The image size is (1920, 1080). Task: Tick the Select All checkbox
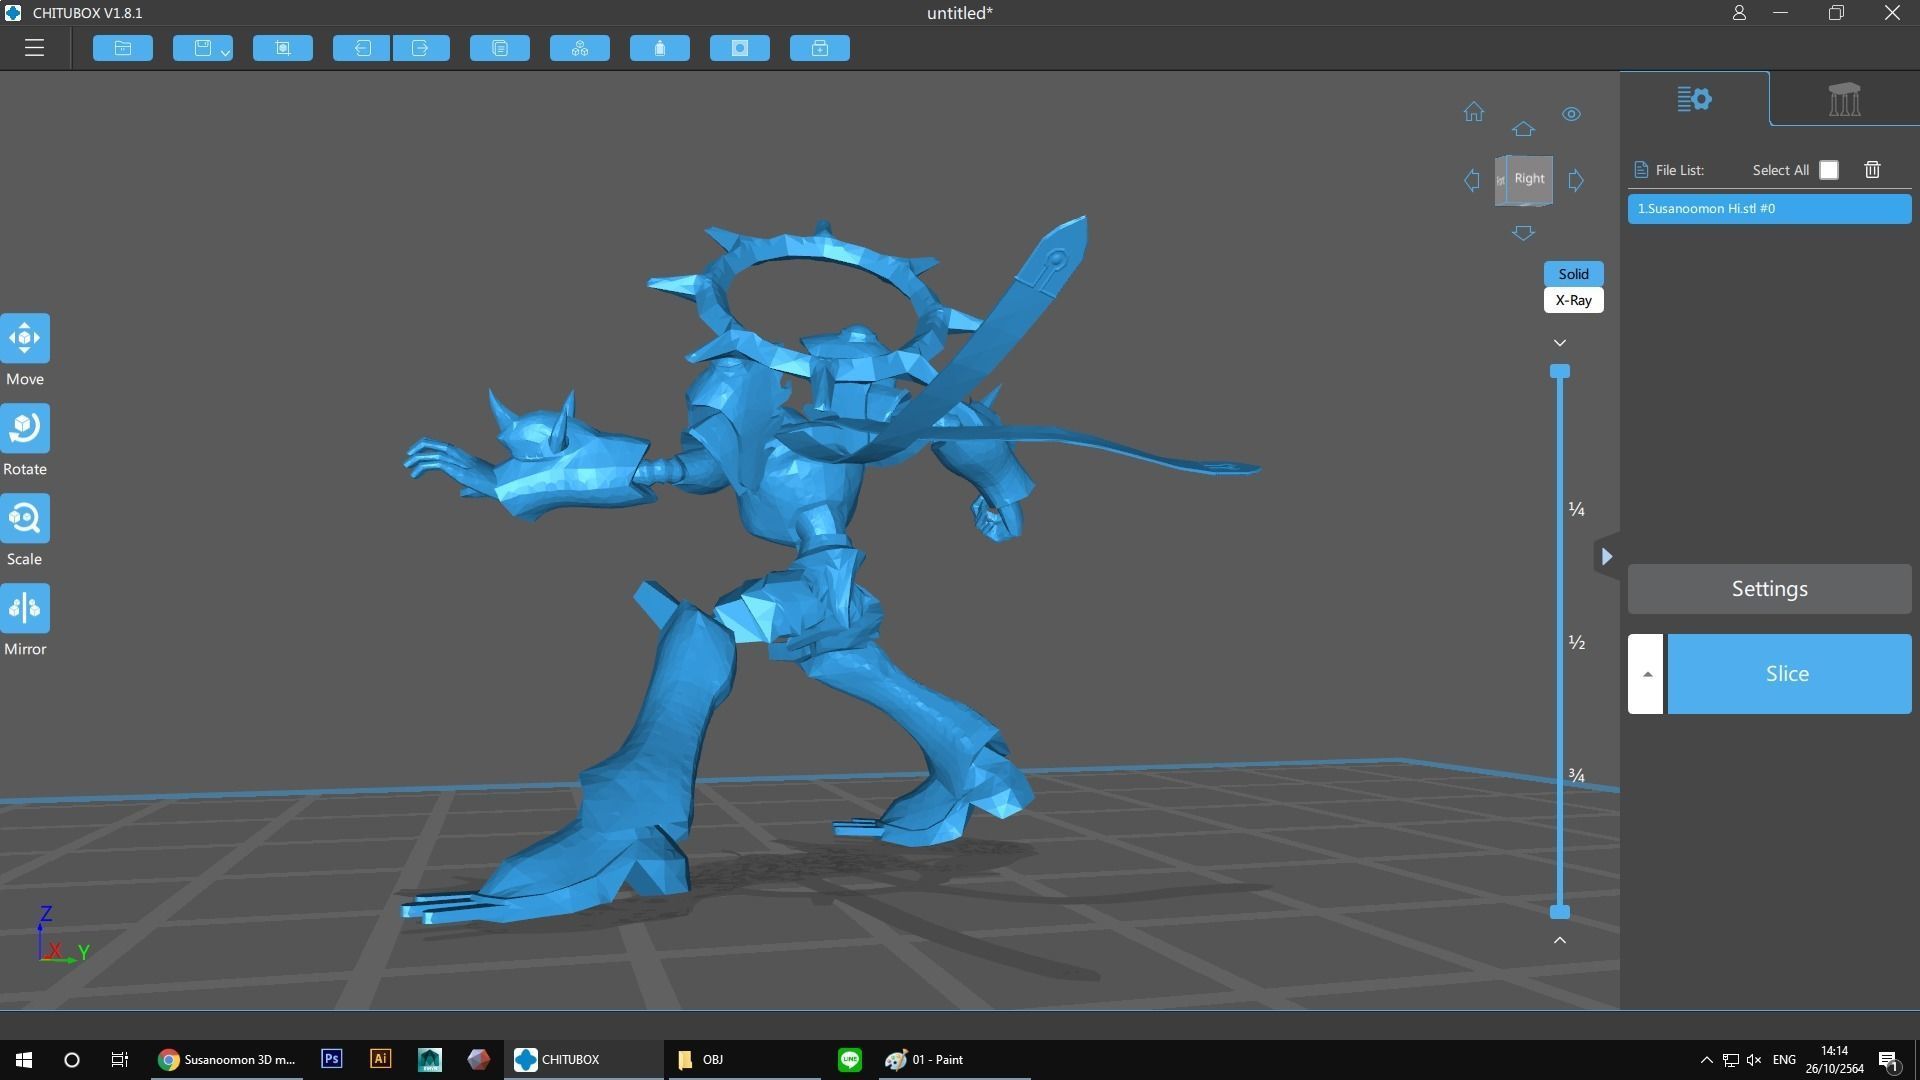click(1829, 170)
